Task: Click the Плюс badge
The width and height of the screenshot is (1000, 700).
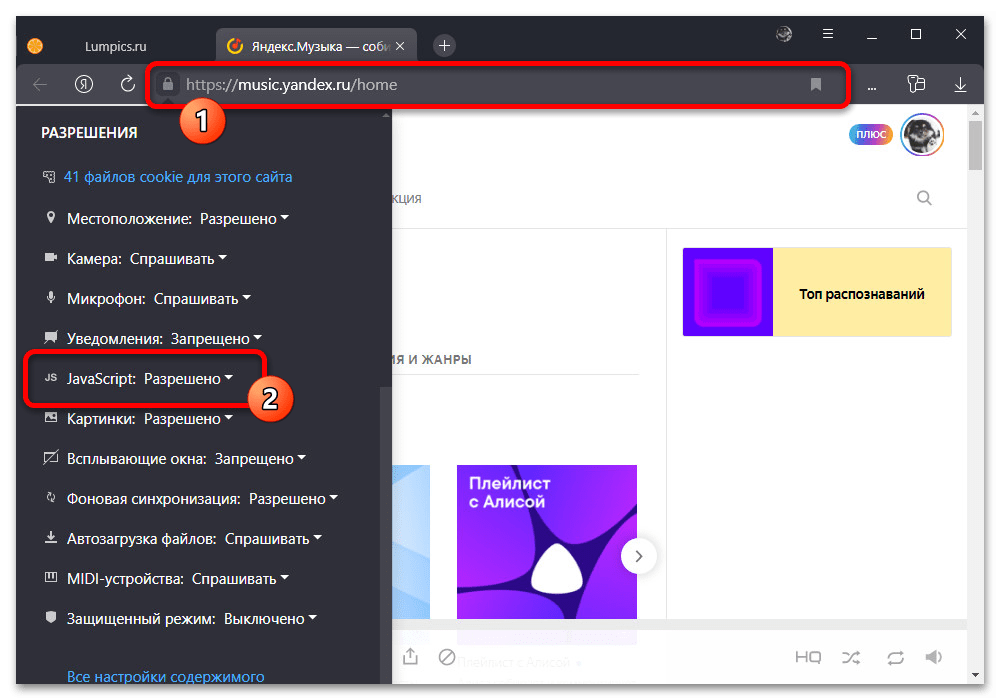Action: click(x=871, y=135)
